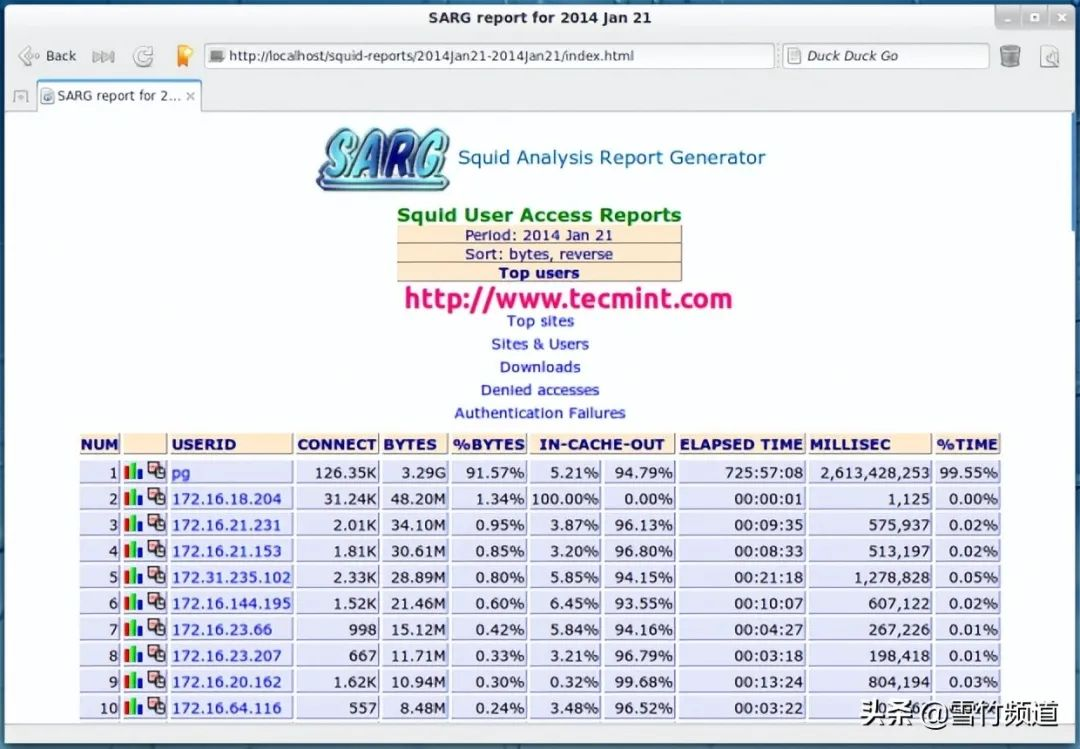
Task: Click the page menu icon at far right of toolbar
Action: point(1050,57)
